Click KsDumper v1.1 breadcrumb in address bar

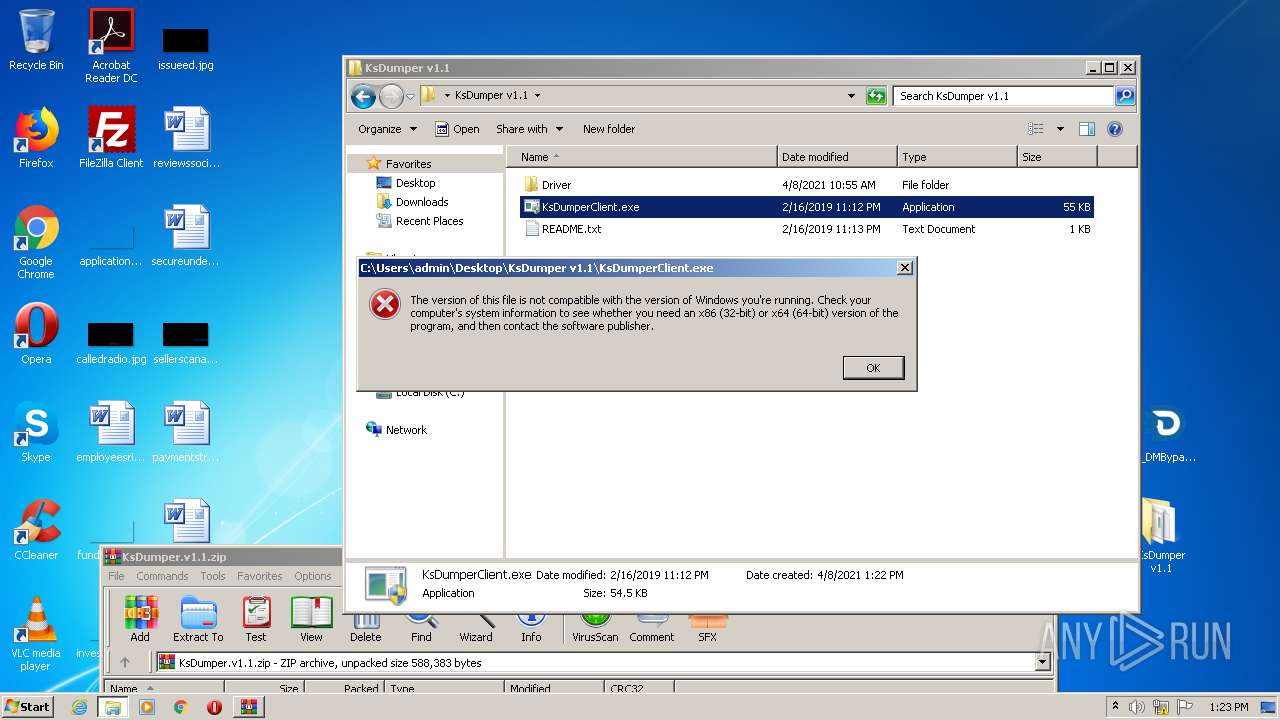click(490, 96)
